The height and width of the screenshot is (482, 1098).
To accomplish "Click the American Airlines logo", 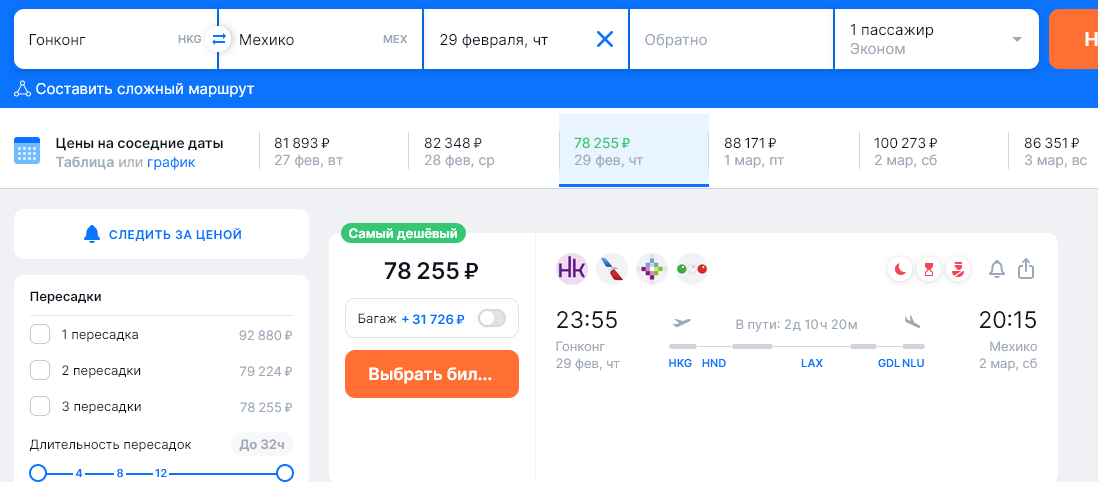I will pos(611,270).
